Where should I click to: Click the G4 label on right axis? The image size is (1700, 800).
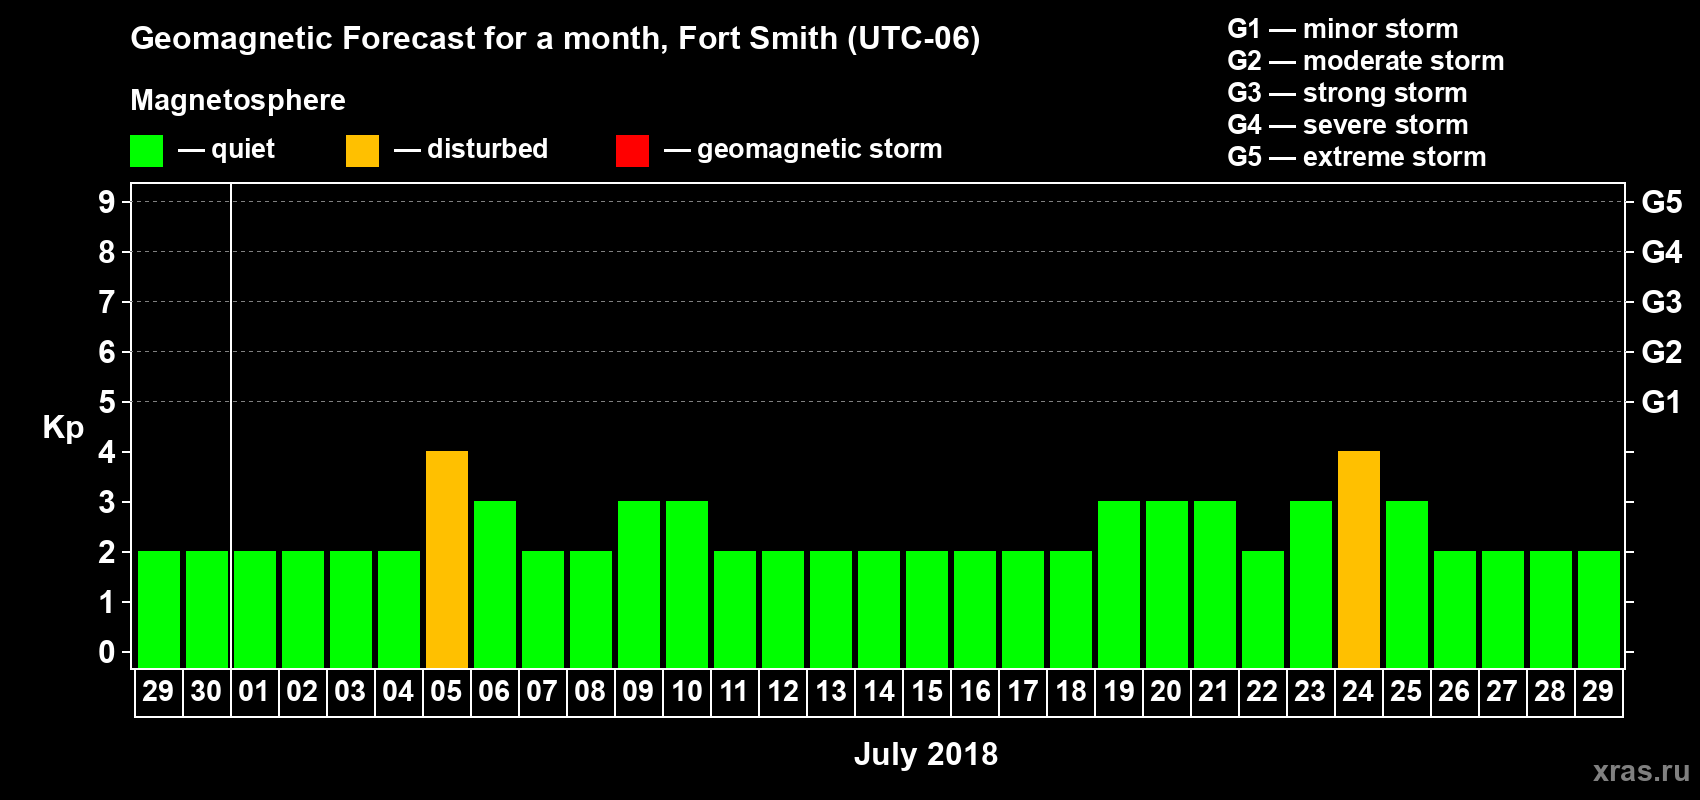coord(1662,252)
